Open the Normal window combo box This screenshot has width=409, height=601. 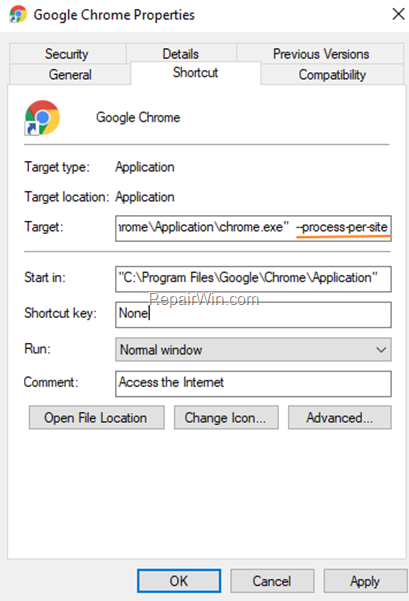[253, 350]
